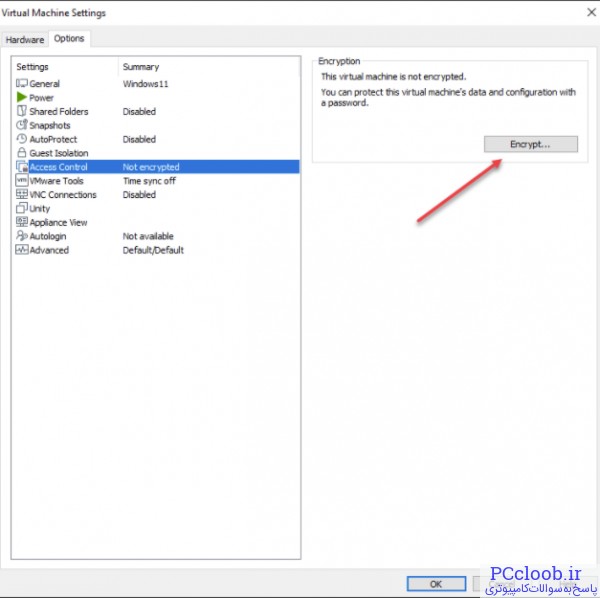Click the Not encrypted summary value
The width and height of the screenshot is (600, 598).
[151, 167]
